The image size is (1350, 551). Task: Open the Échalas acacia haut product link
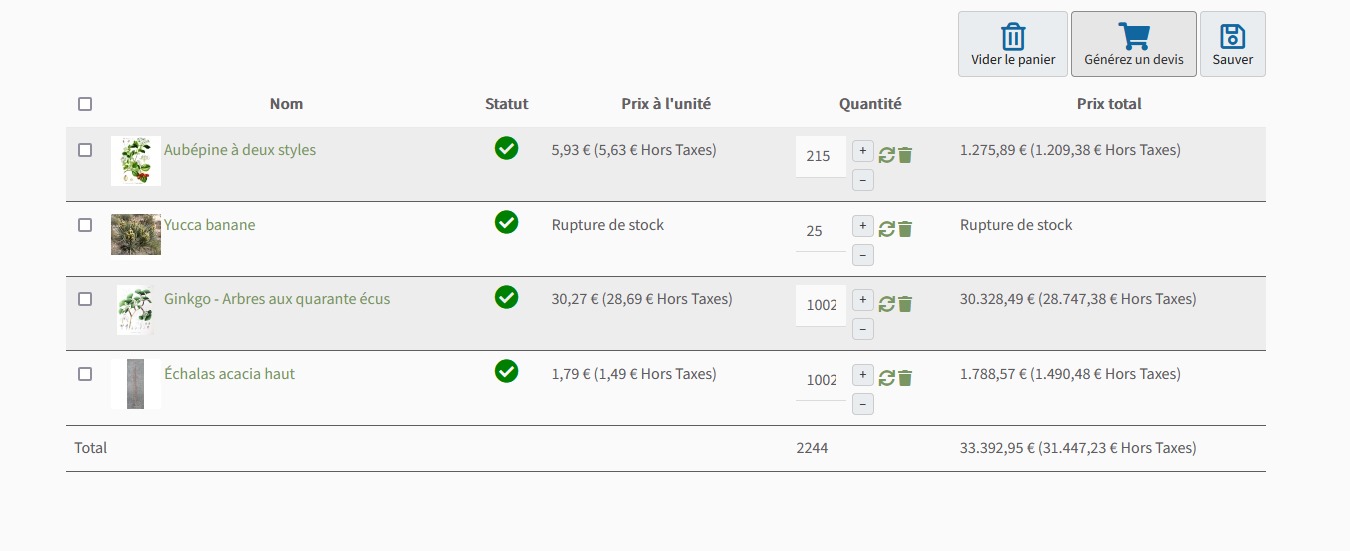(x=229, y=374)
